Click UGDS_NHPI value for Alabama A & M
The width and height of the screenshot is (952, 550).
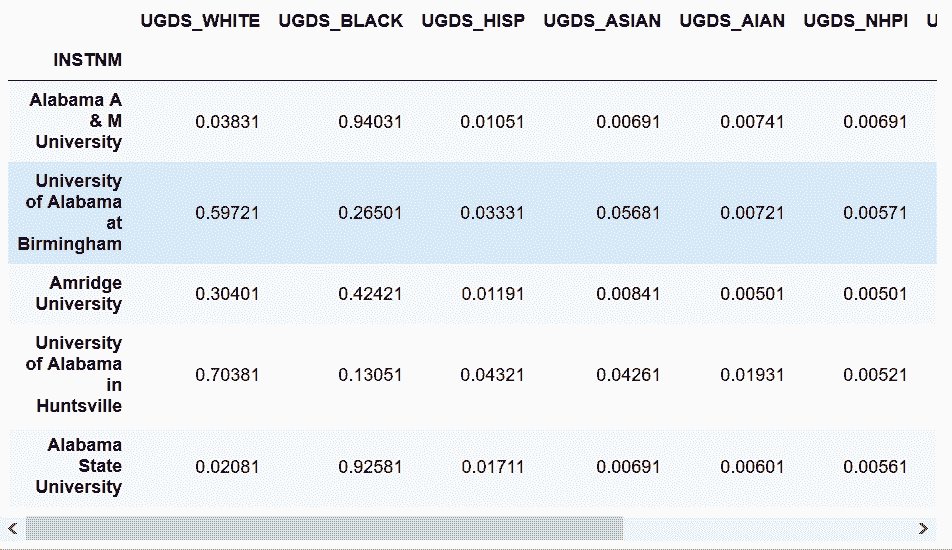click(x=876, y=122)
